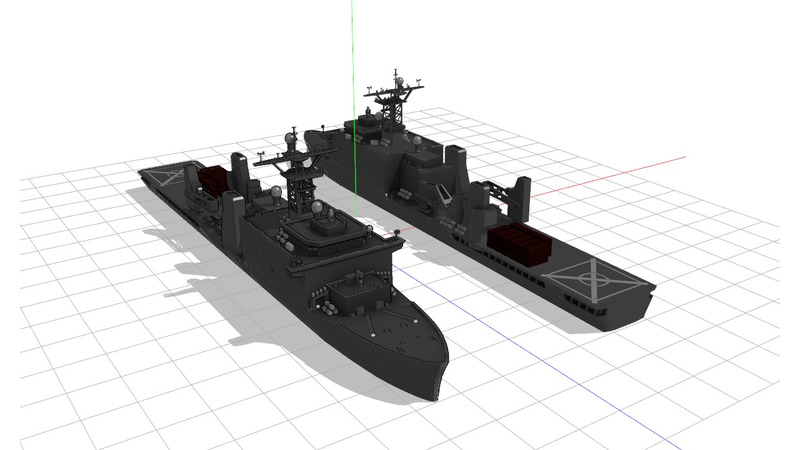Viewport: 800px width, 450px height.
Task: Click the front ship's bow deck
Action: (x=393, y=332)
